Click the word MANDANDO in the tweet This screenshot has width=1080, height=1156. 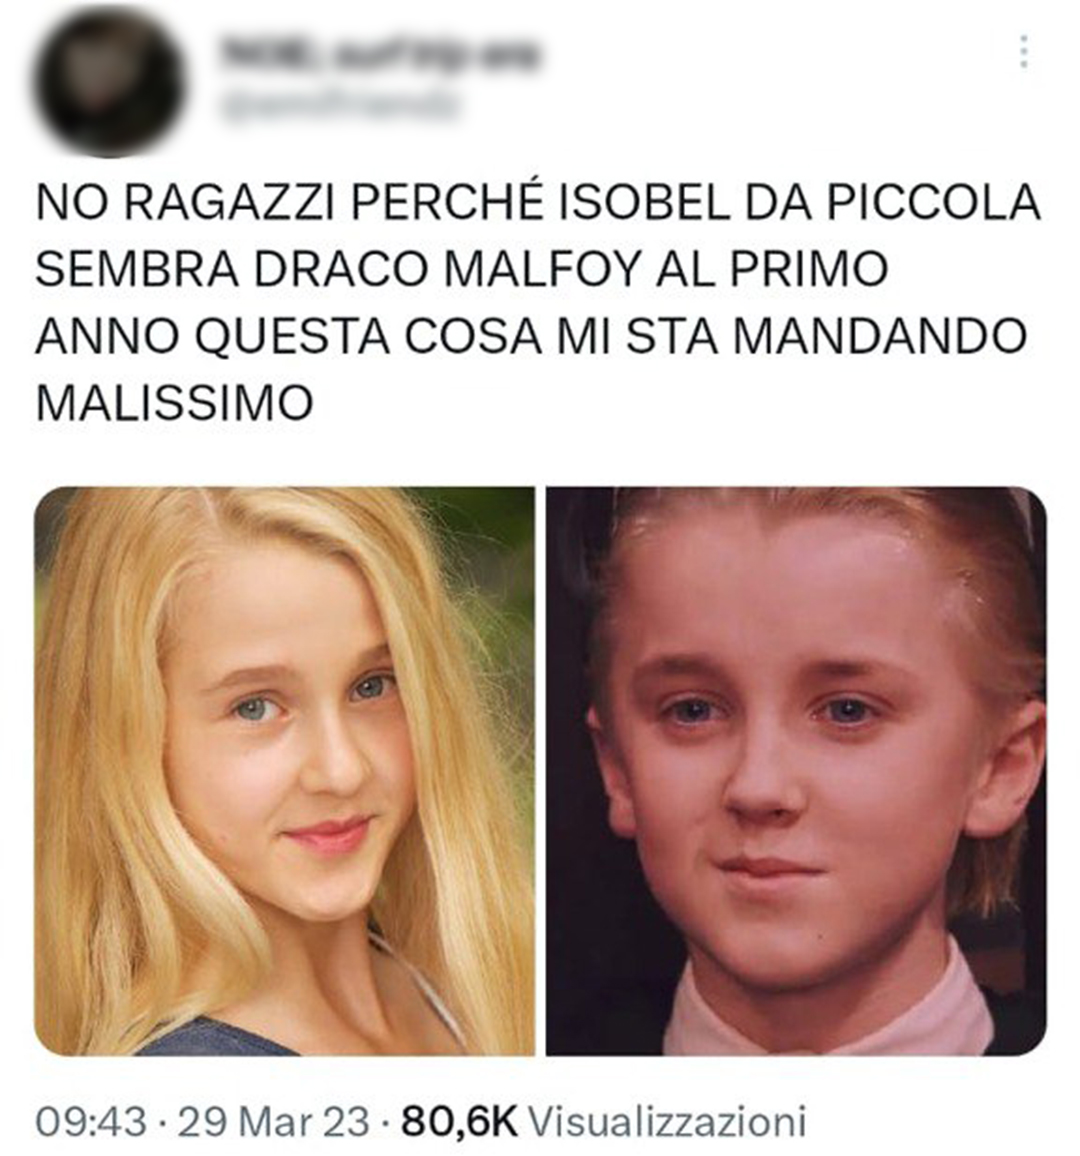(880, 335)
